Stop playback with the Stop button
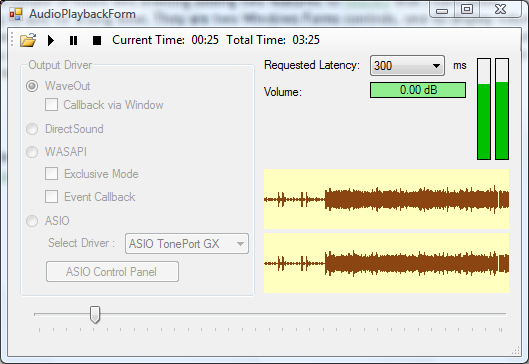The image size is (529, 364). [x=97, y=40]
